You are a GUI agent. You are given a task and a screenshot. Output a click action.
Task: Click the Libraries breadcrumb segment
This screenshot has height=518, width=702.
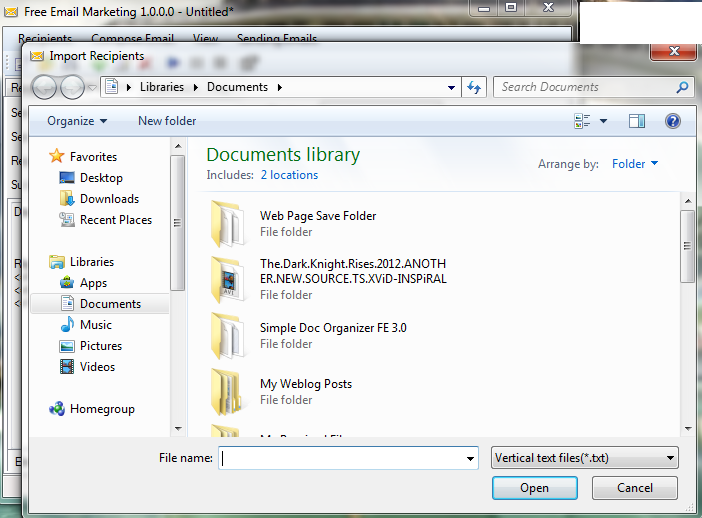click(x=162, y=87)
